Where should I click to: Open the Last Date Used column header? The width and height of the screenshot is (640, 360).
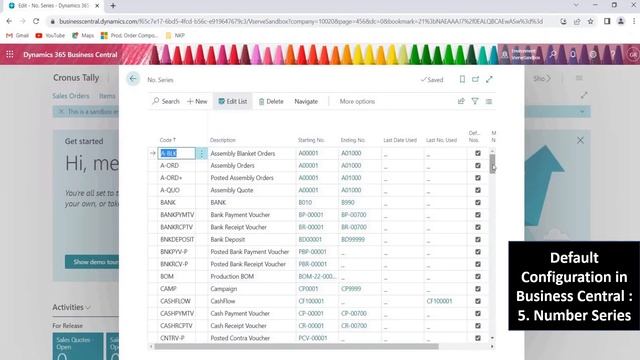coord(400,140)
